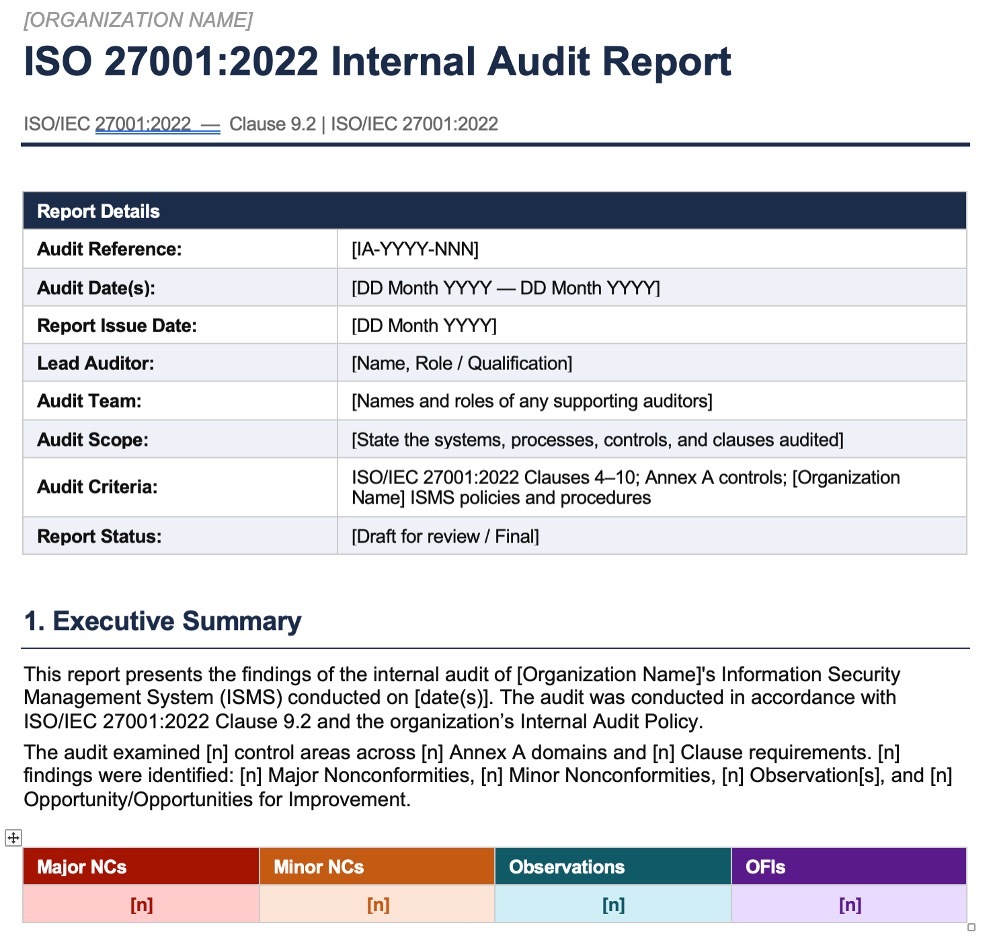Click the Executive Summary heading
Image resolution: width=994 pixels, height=936 pixels.
point(162,621)
